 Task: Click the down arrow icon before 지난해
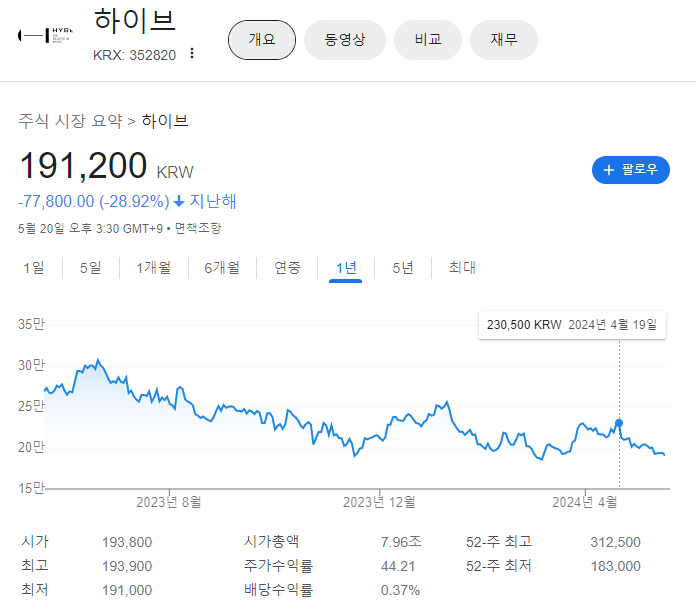[179, 201]
